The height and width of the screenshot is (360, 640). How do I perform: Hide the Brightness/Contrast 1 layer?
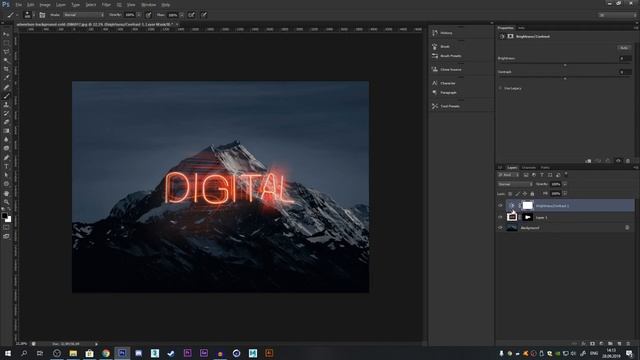tap(500, 205)
